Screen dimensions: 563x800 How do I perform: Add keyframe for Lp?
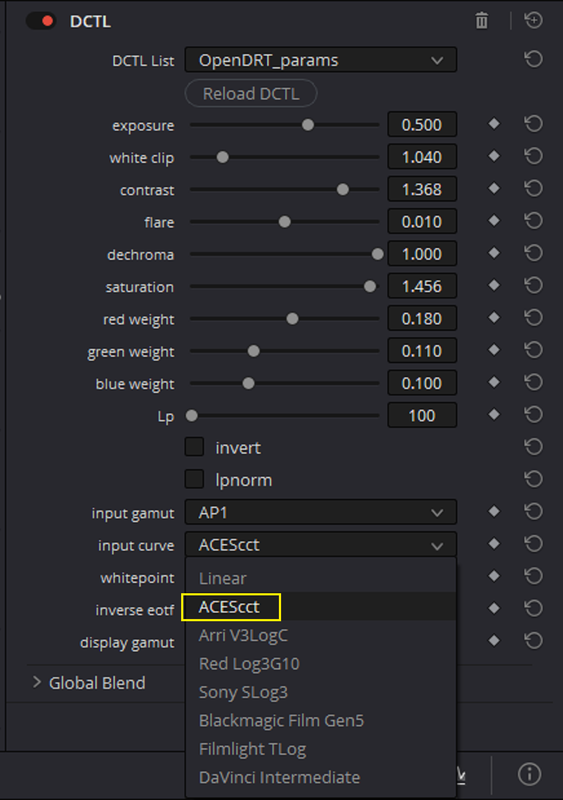[494, 414]
